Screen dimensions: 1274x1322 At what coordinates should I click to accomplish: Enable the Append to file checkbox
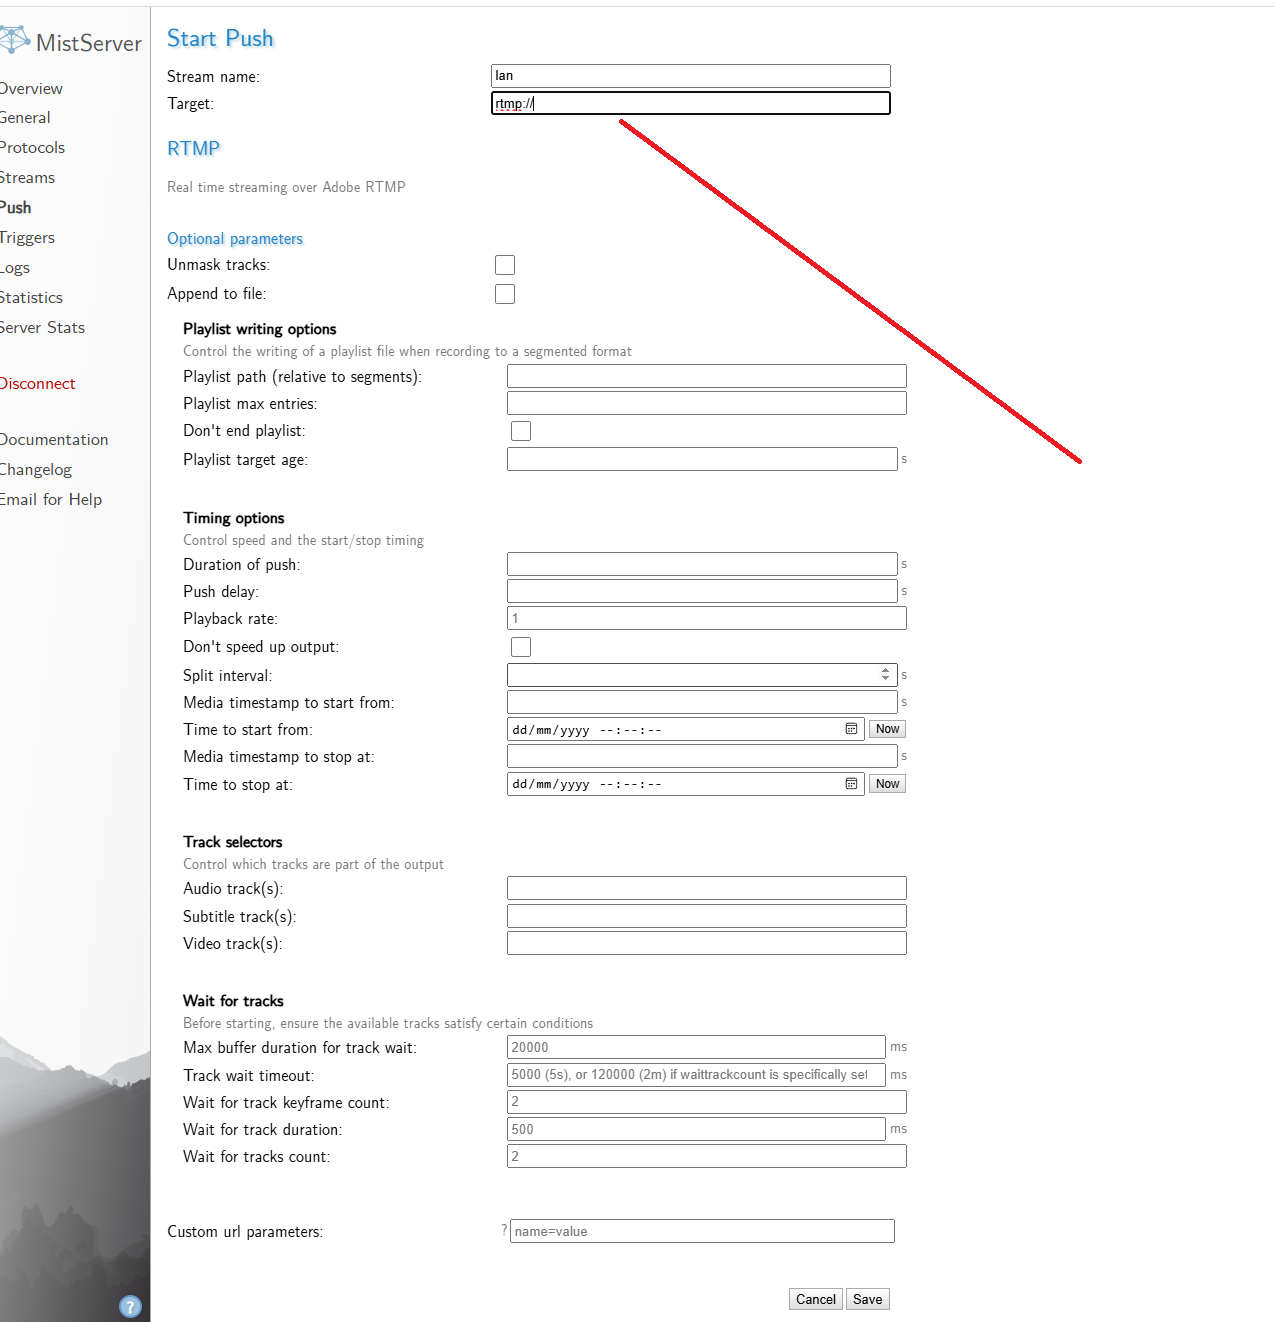coord(505,294)
